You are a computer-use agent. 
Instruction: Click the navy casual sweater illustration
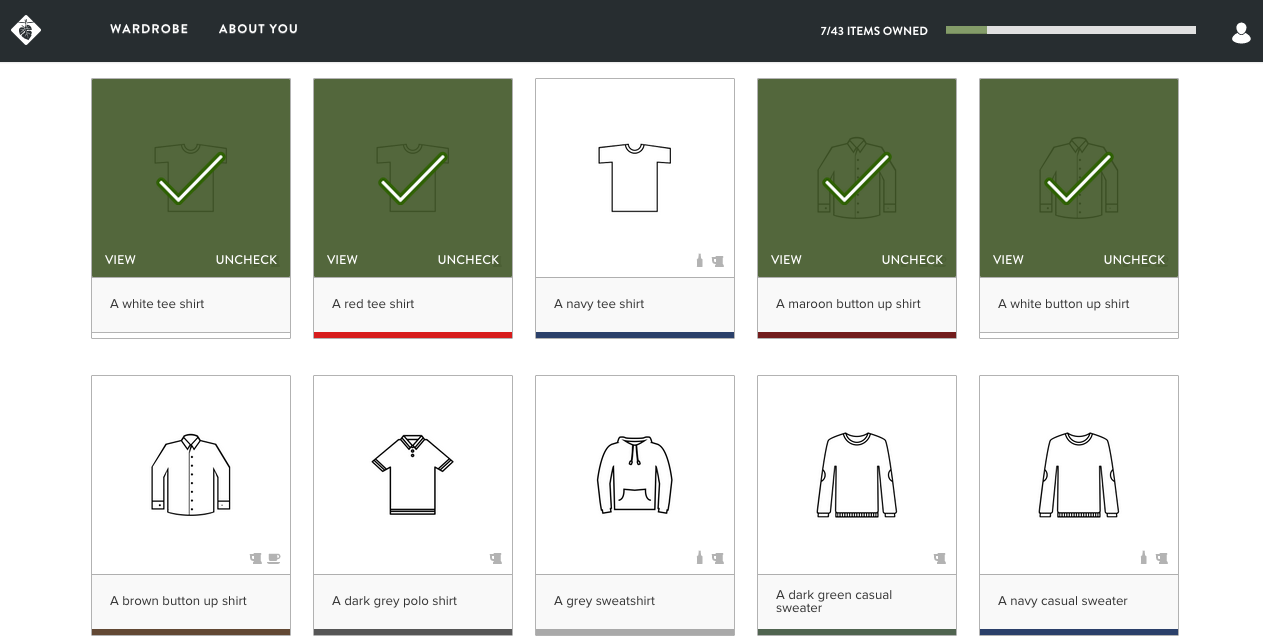click(x=1078, y=474)
